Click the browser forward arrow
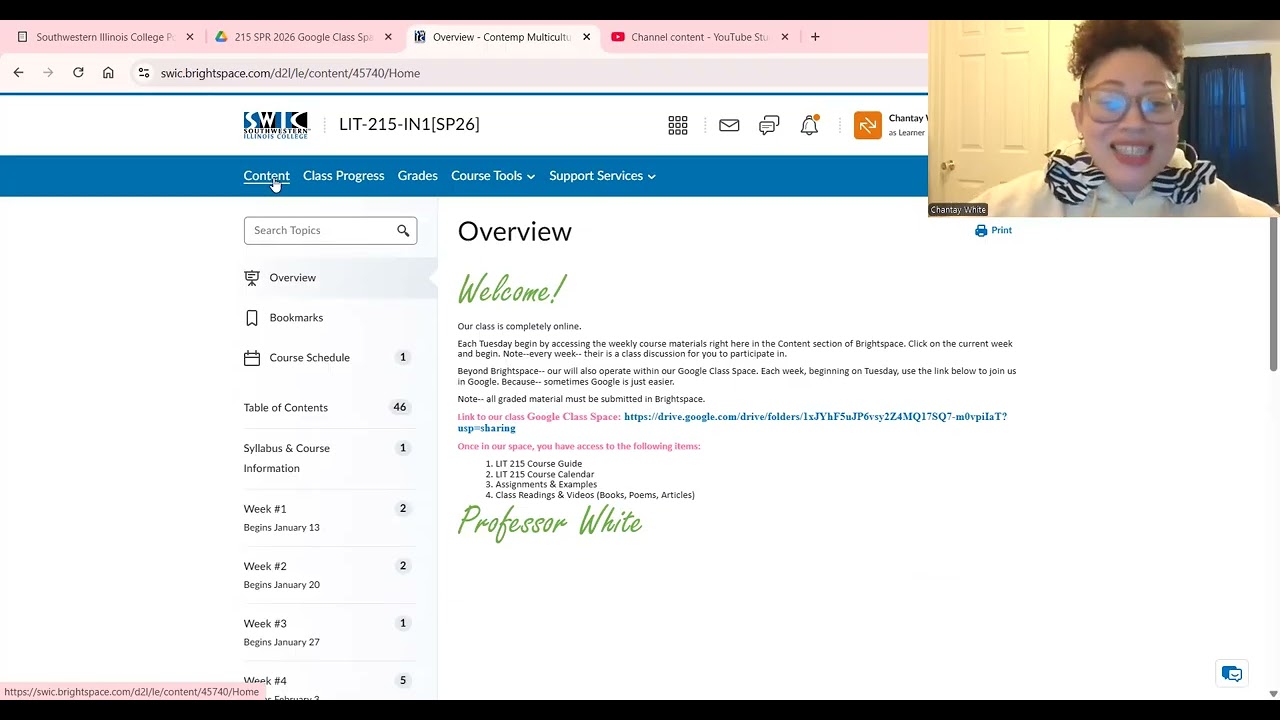Image resolution: width=1280 pixels, height=720 pixels. click(x=48, y=72)
